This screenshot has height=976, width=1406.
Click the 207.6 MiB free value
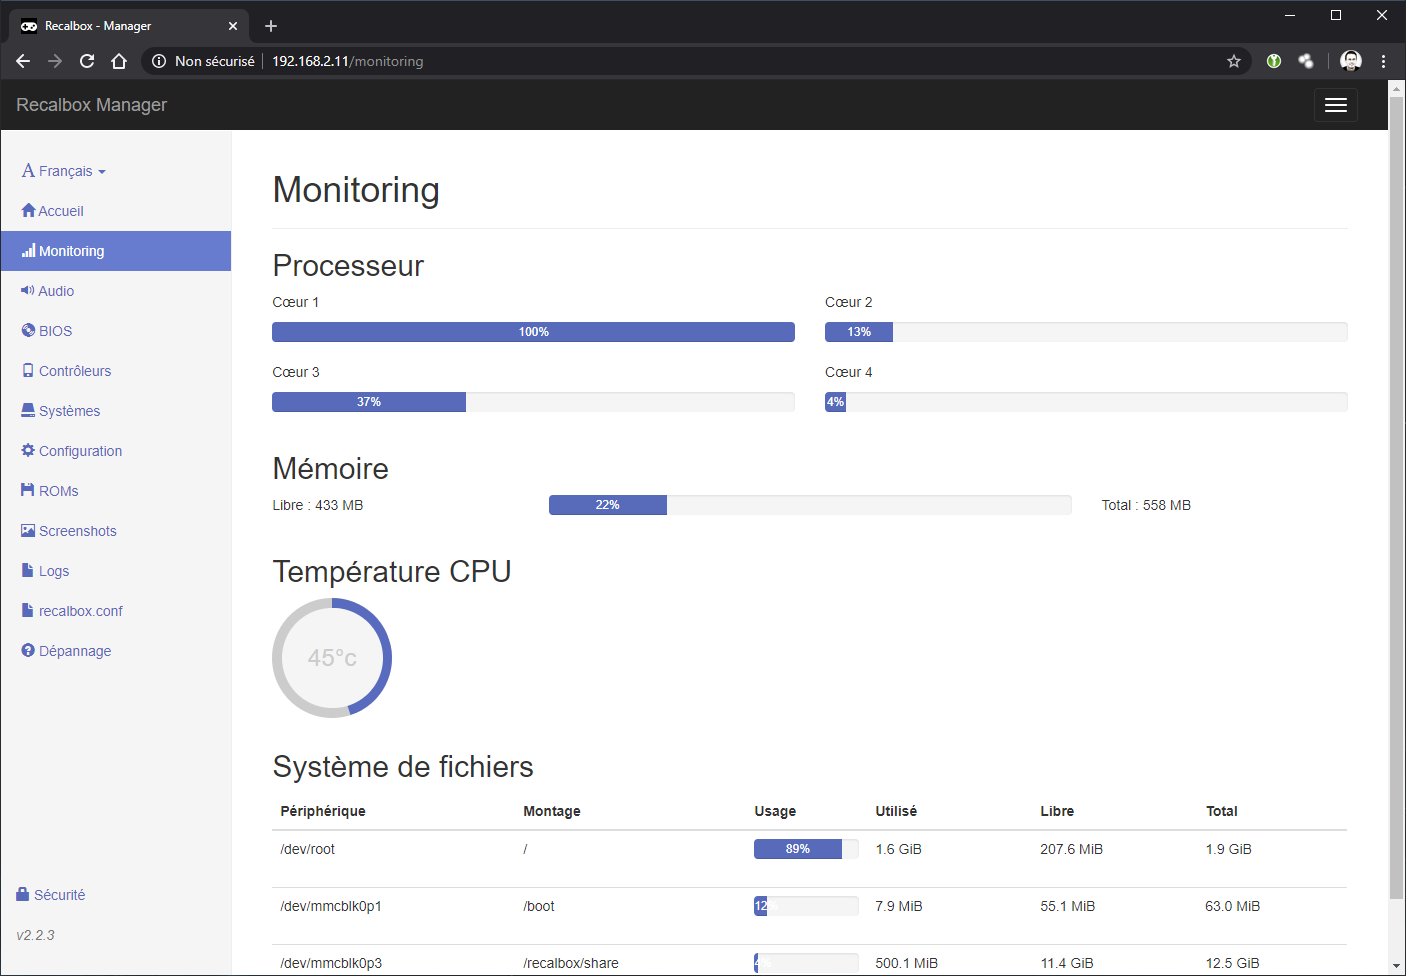coord(1071,849)
